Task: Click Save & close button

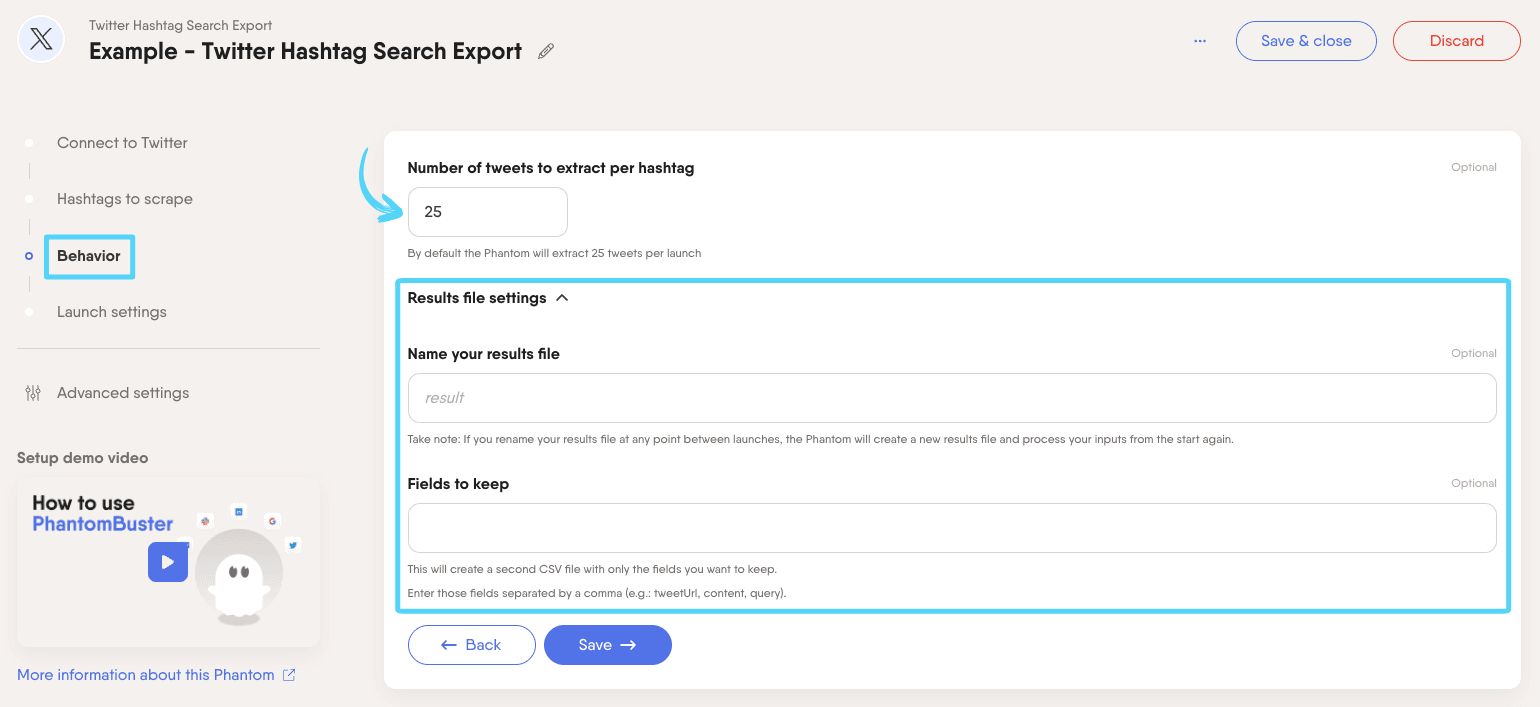Action: (x=1306, y=41)
